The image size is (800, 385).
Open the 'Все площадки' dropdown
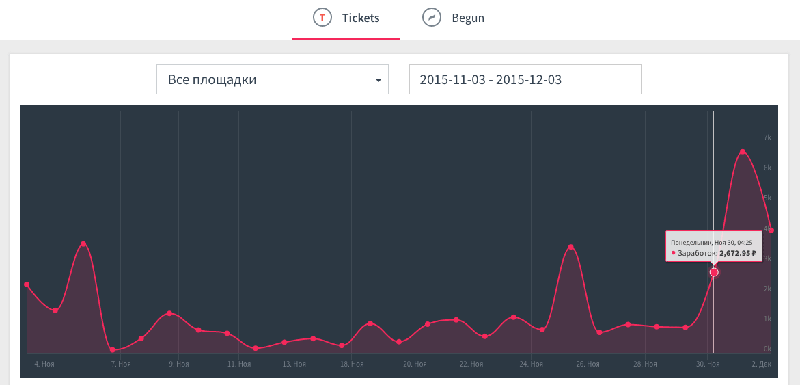272,80
